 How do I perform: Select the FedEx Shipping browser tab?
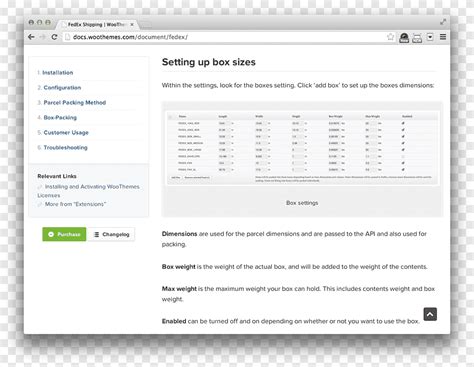point(98,25)
